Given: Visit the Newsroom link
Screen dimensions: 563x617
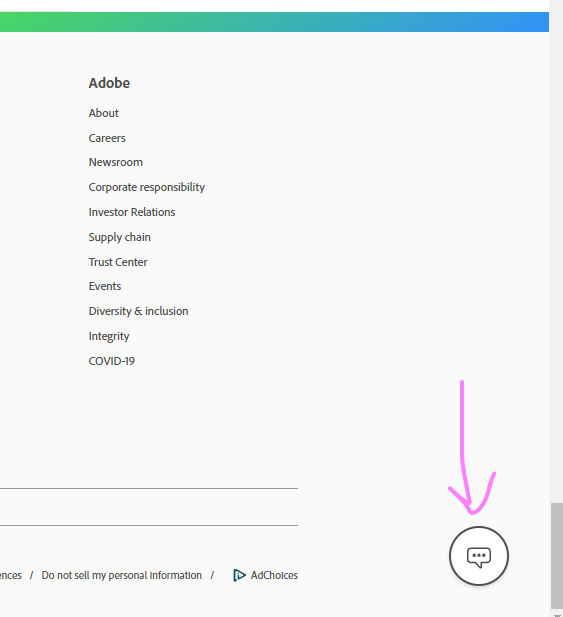Looking at the screenshot, I should coord(116,162).
